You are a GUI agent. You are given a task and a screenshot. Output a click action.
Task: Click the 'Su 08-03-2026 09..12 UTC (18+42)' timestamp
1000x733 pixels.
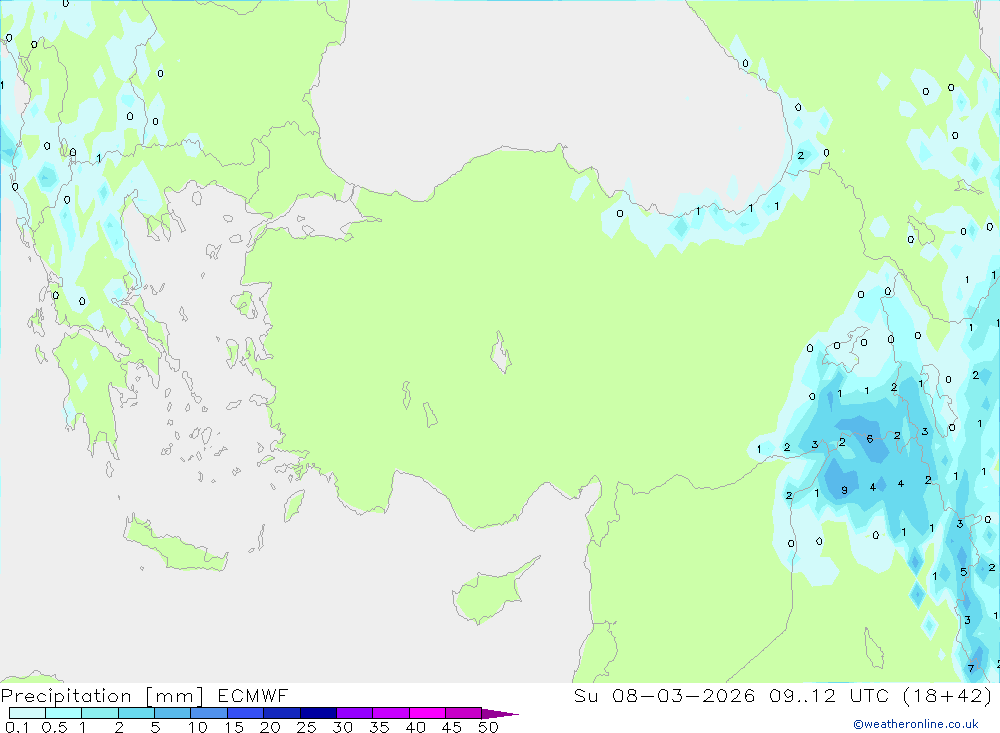coord(783,695)
